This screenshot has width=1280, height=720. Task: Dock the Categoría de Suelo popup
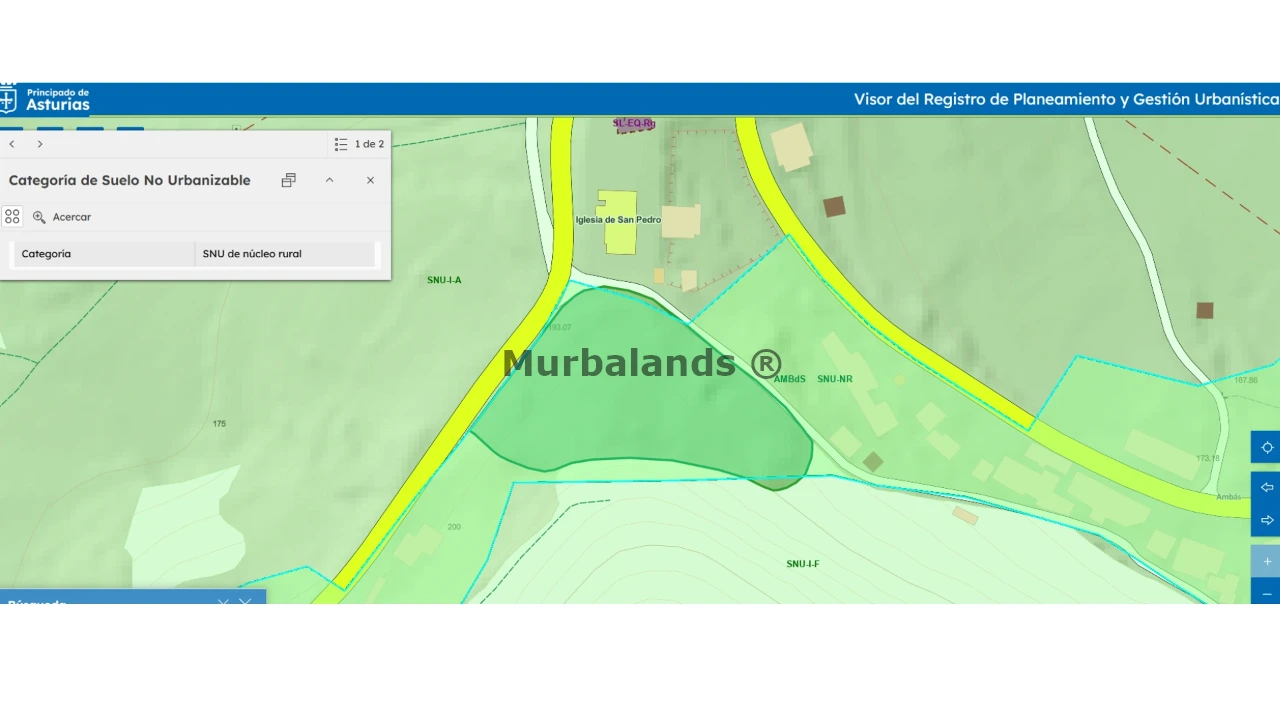tap(289, 180)
